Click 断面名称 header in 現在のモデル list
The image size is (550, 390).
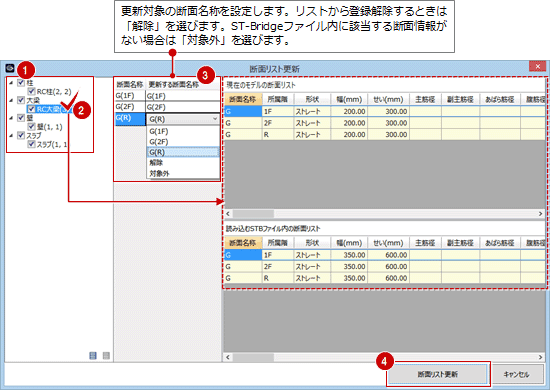coord(243,99)
